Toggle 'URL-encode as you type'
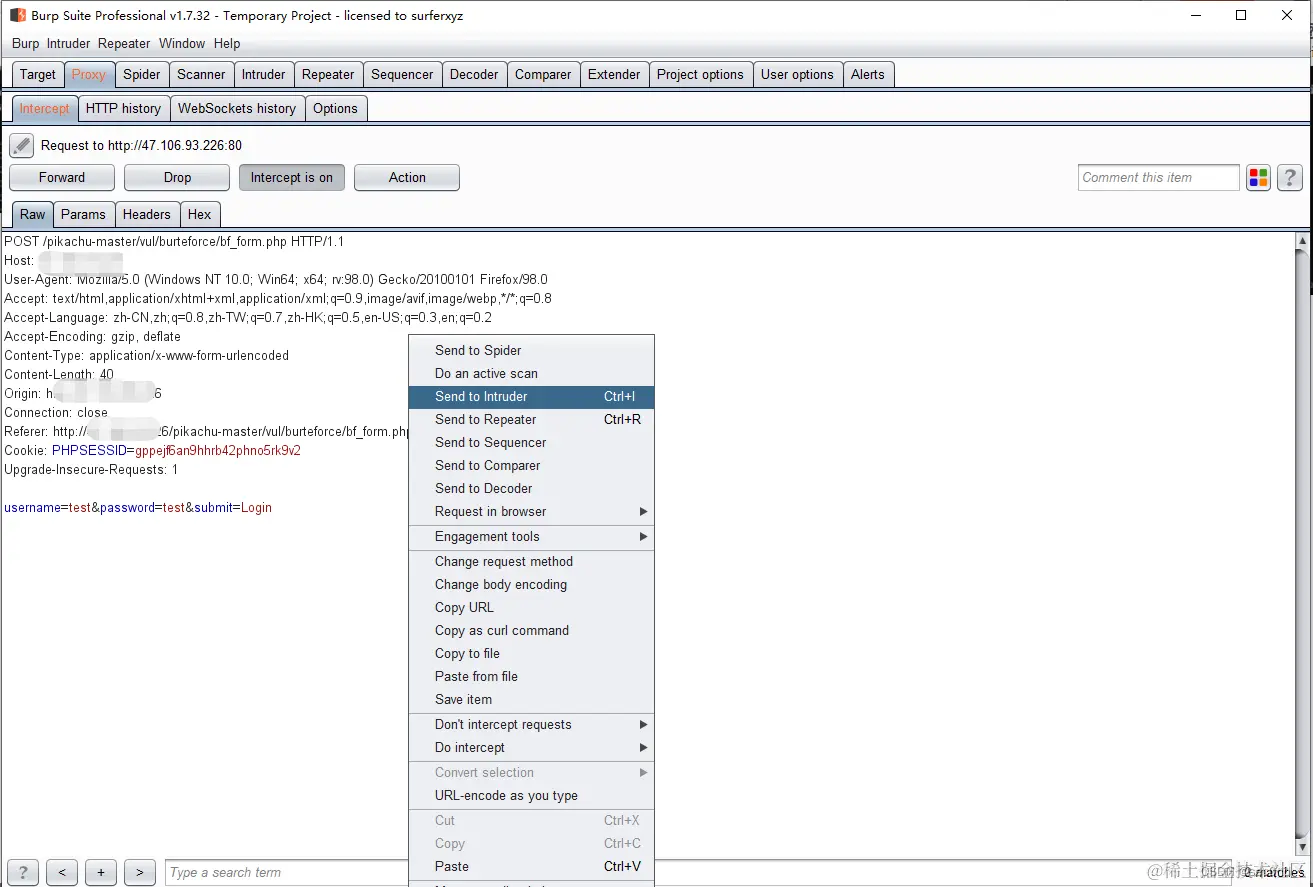The width and height of the screenshot is (1313, 887). [532, 795]
